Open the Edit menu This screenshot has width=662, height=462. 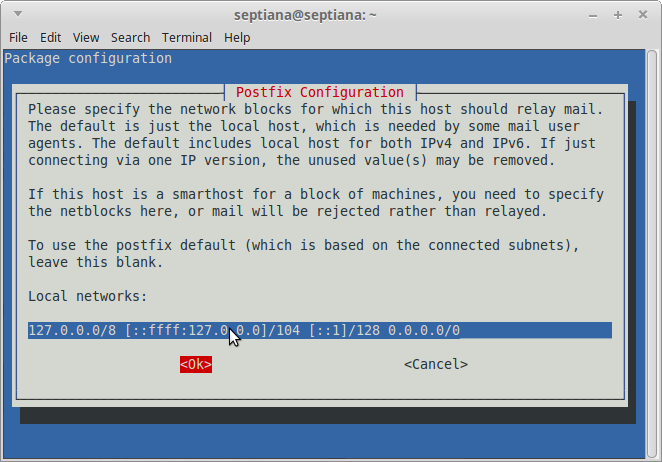pos(50,38)
